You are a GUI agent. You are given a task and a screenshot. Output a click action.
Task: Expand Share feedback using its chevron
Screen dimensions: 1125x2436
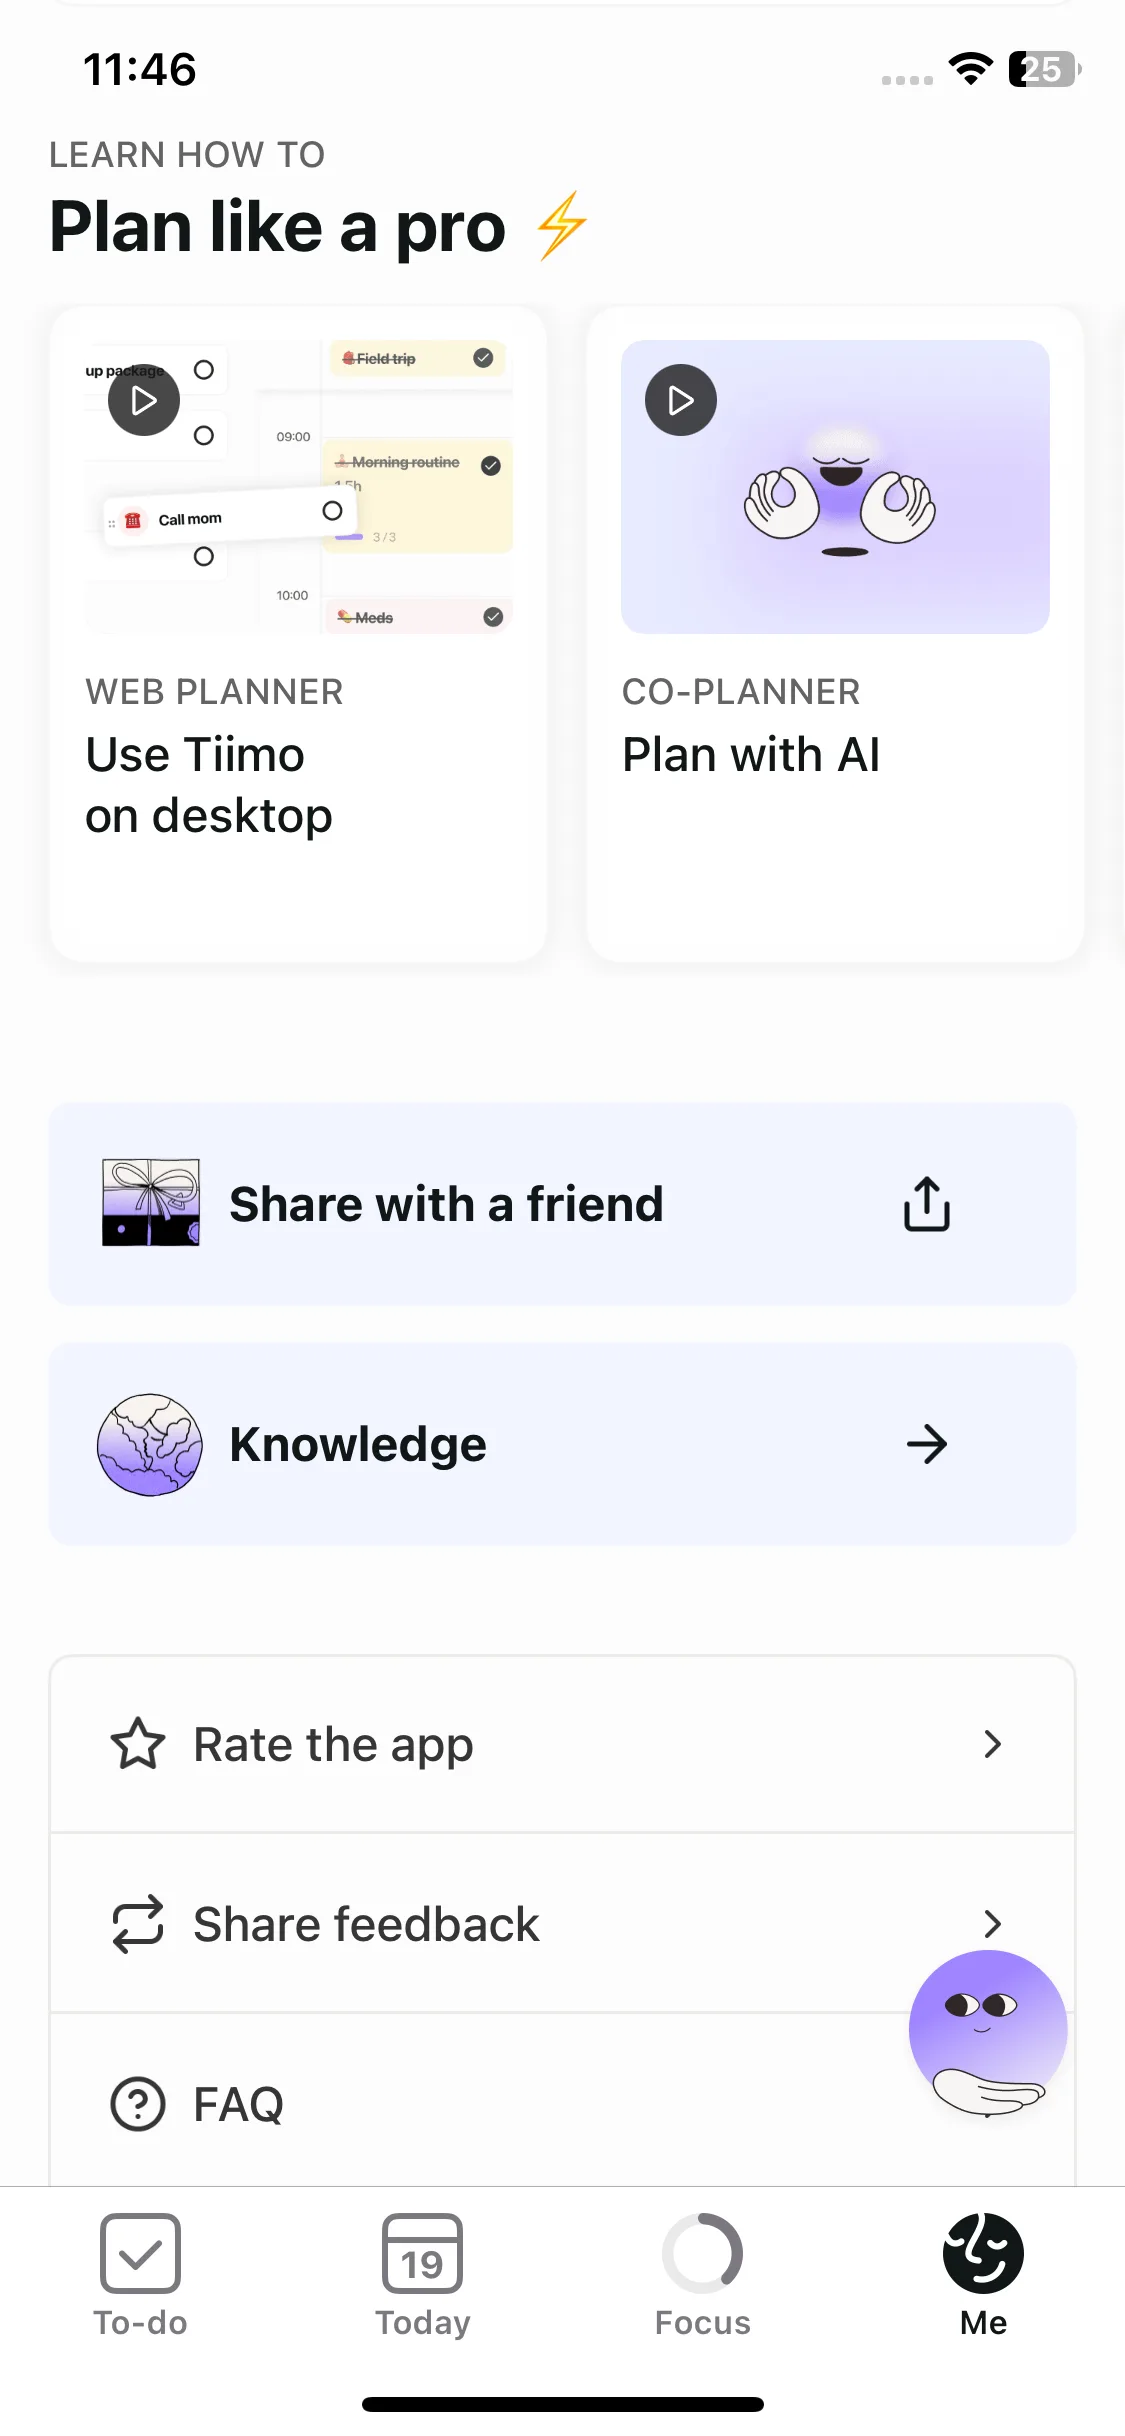pyautogui.click(x=992, y=1923)
